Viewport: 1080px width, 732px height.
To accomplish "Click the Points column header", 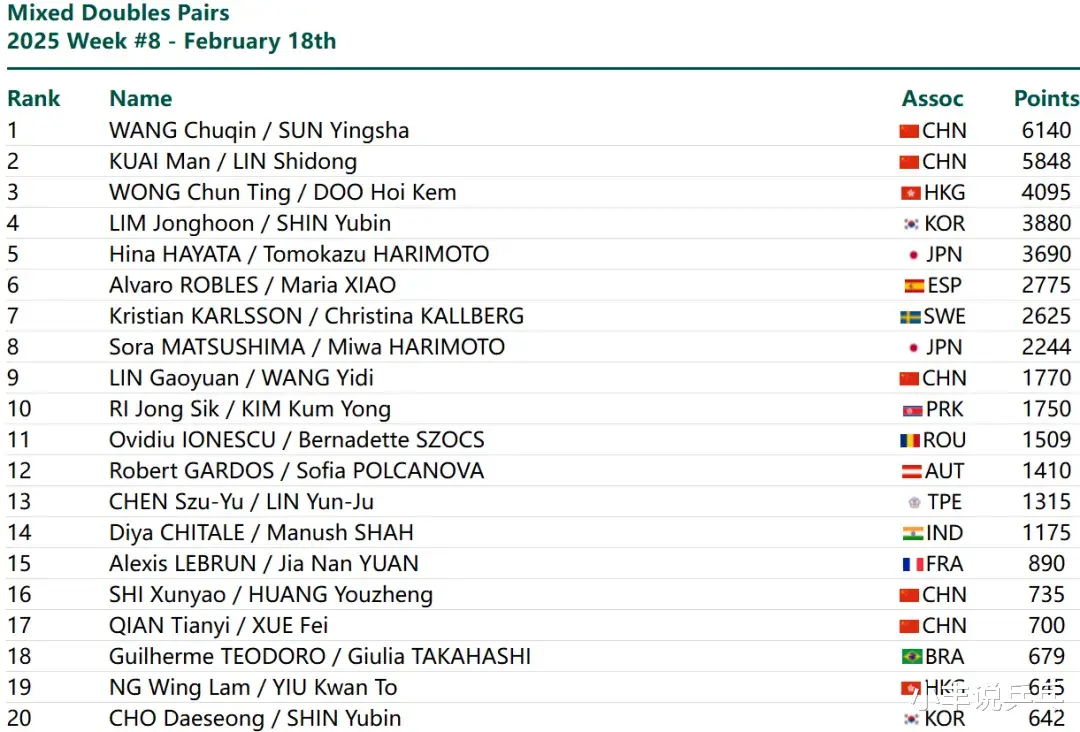I will 1046,99.
